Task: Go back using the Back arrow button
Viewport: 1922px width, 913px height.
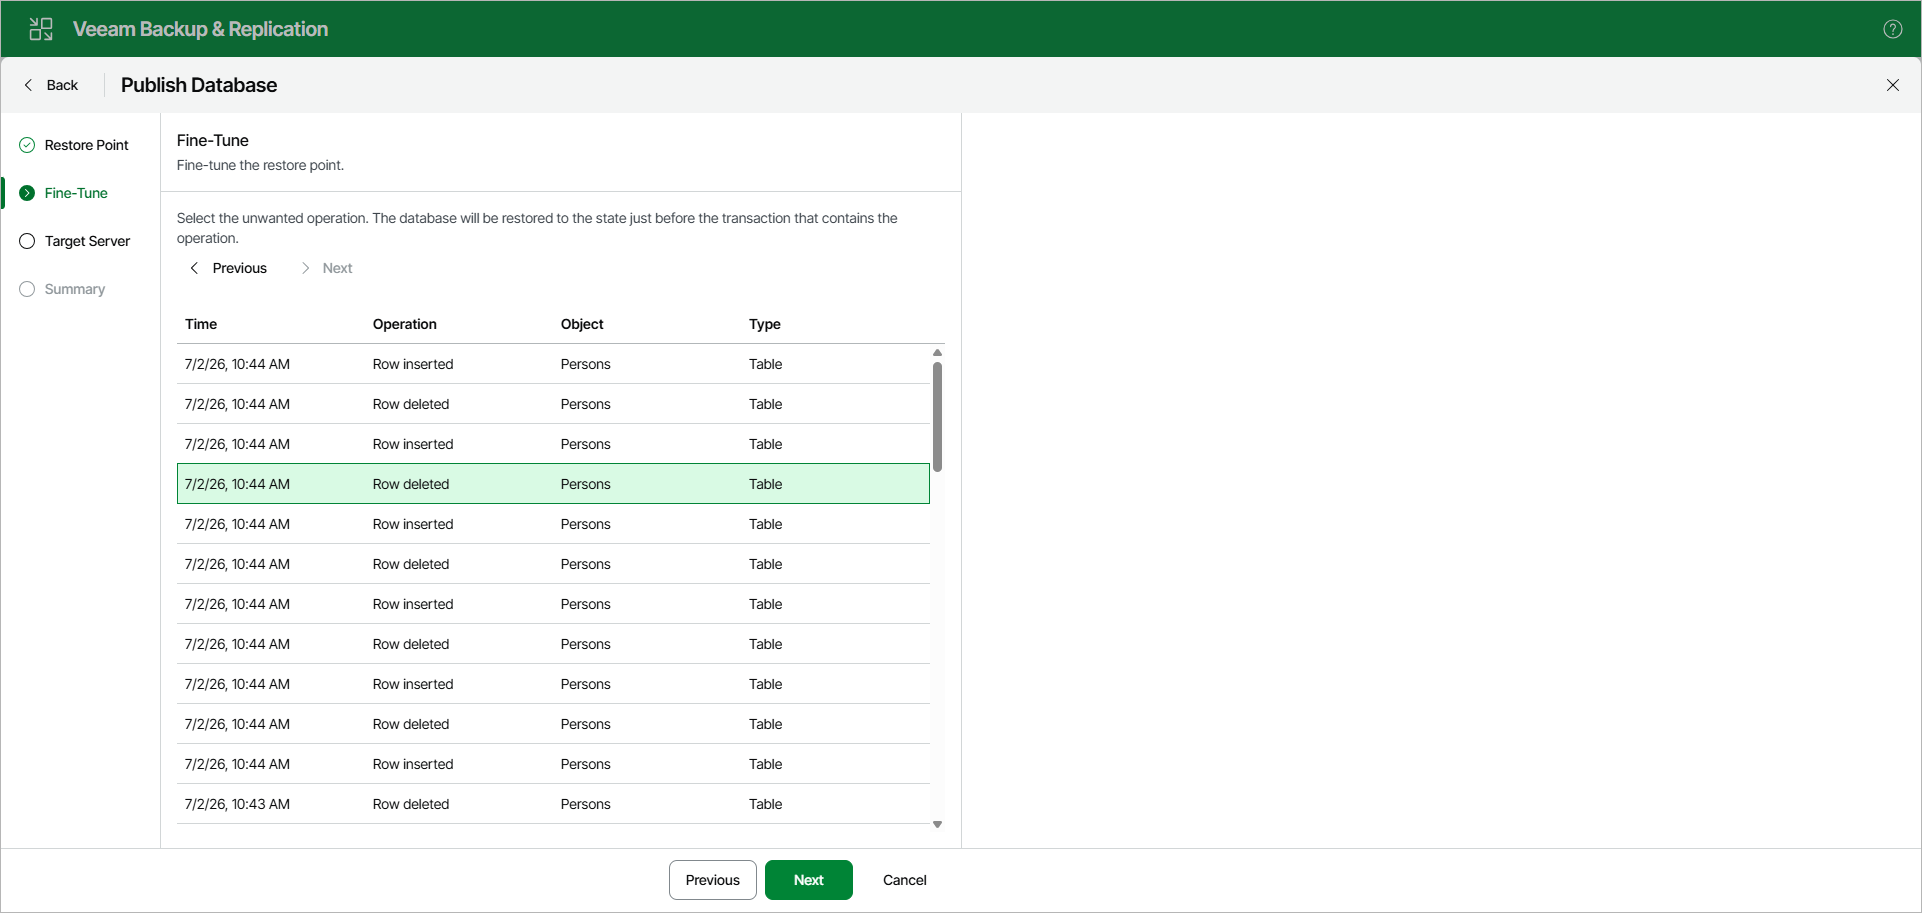Action: point(51,85)
